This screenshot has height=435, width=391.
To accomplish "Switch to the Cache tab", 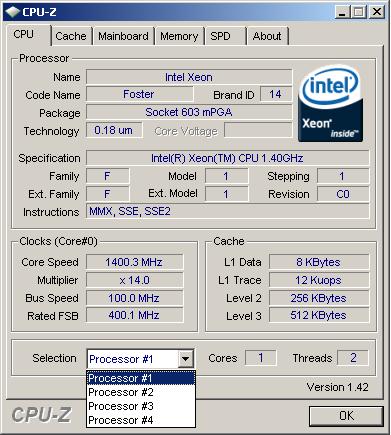I will [x=71, y=36].
